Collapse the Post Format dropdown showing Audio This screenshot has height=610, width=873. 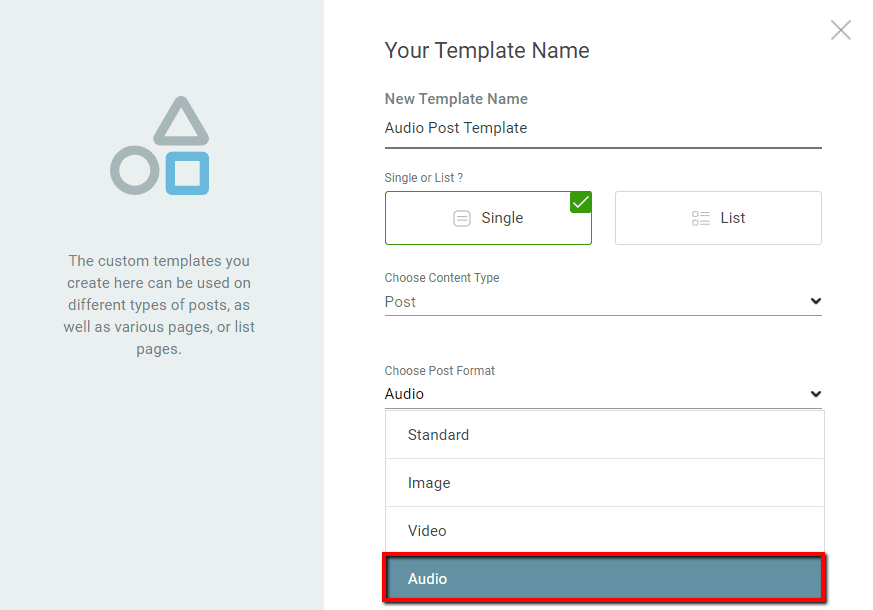pyautogui.click(x=600, y=394)
